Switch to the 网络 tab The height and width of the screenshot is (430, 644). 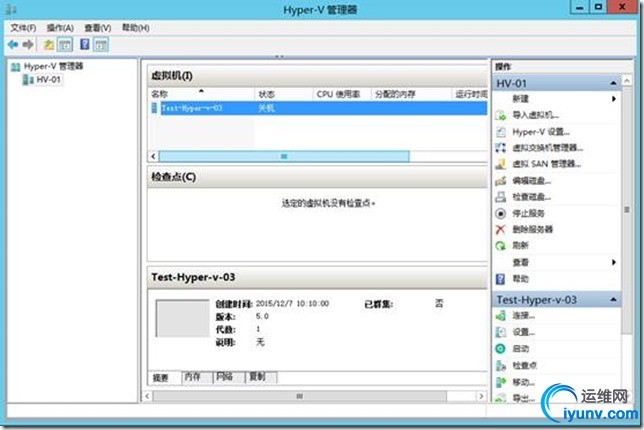point(229,377)
